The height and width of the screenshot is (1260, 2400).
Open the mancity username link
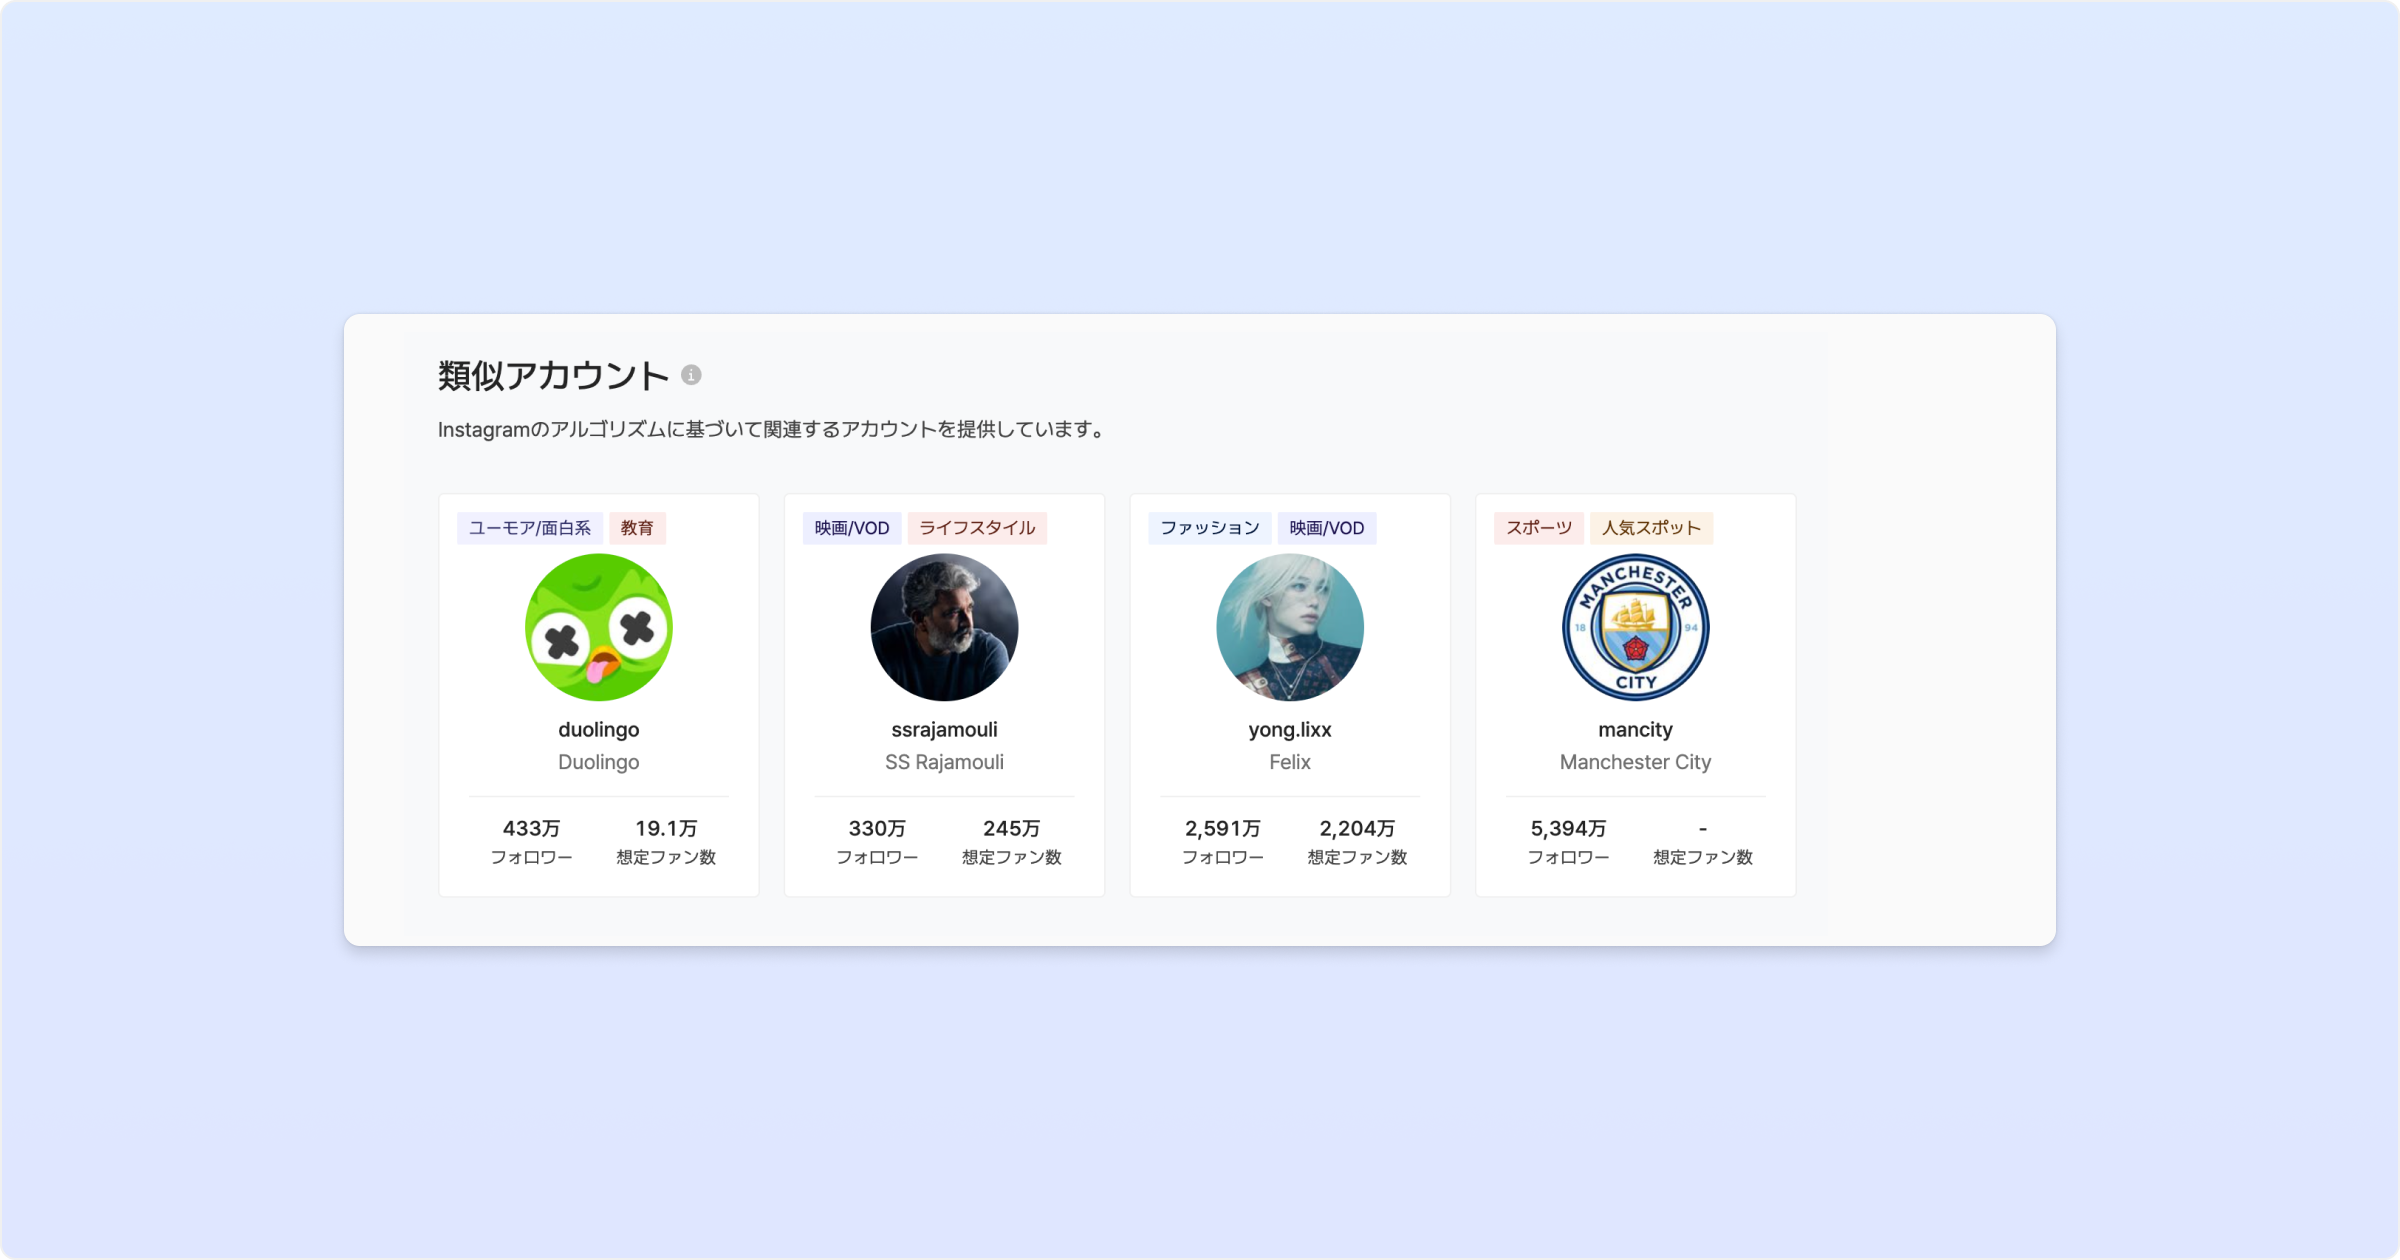[1635, 730]
